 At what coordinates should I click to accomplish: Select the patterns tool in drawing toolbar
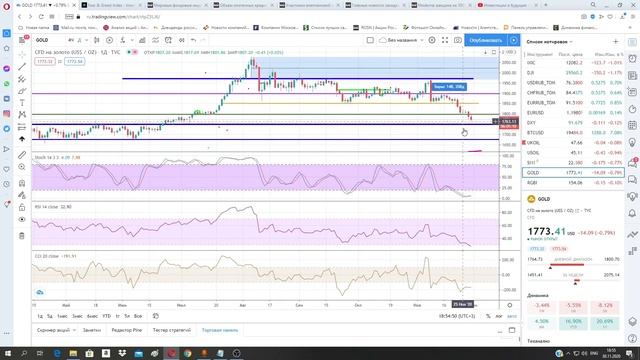tap(22, 115)
